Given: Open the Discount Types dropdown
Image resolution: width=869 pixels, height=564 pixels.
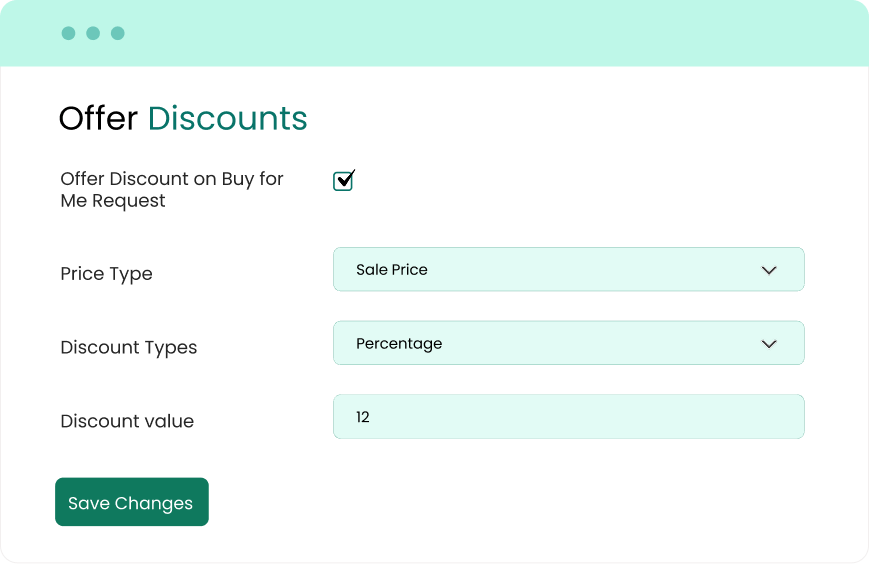Looking at the screenshot, I should click(x=568, y=344).
